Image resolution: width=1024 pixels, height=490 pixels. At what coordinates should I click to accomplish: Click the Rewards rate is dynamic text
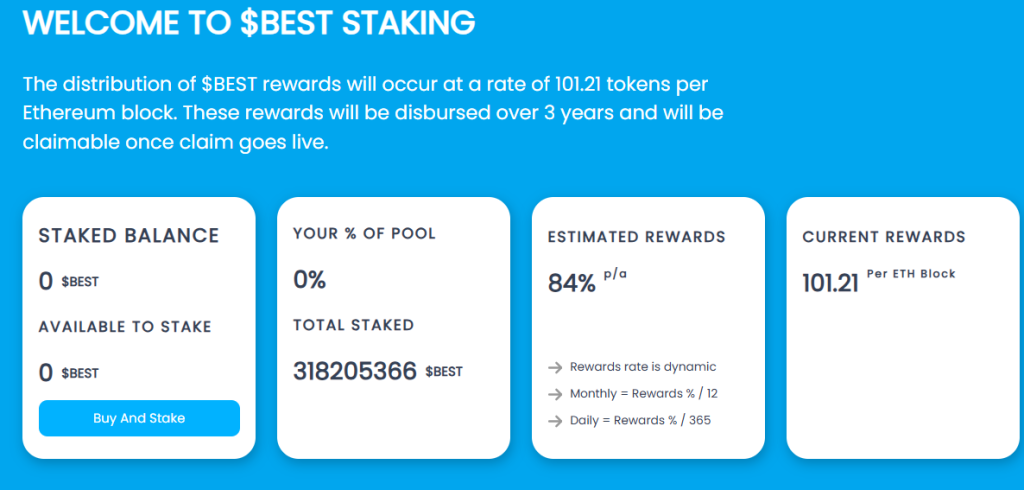(x=643, y=367)
